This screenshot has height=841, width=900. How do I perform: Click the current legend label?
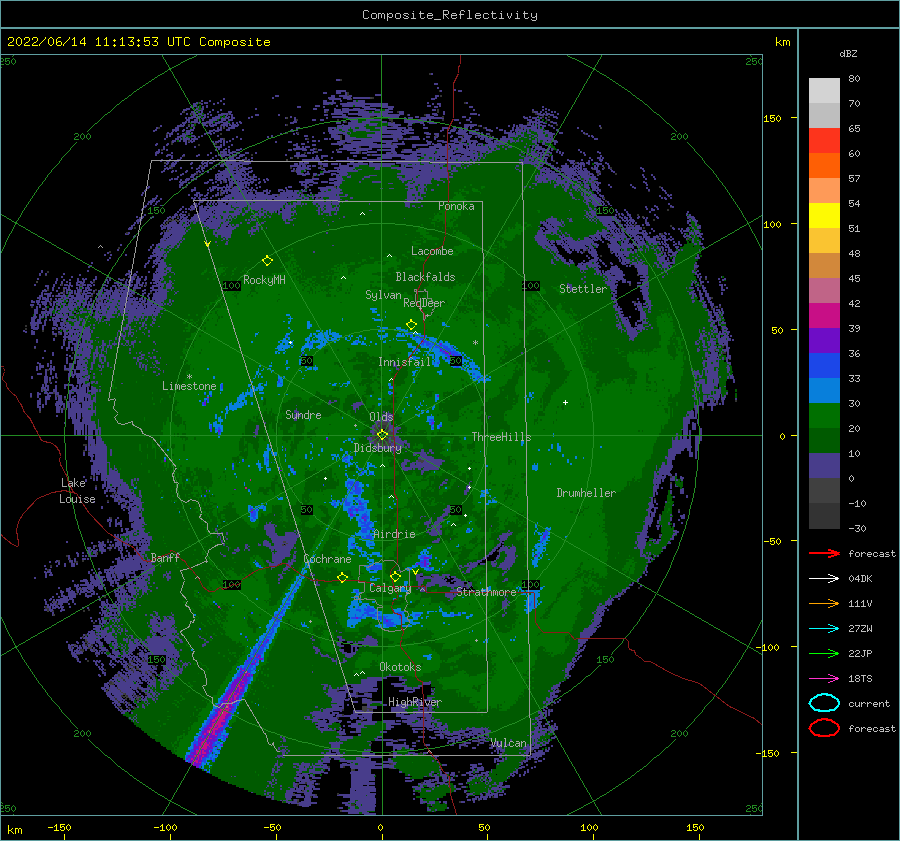868,704
